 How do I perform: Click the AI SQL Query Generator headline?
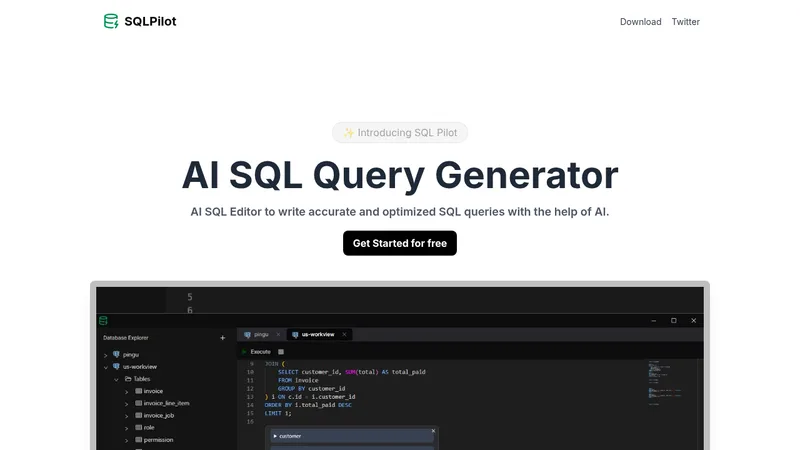[x=400, y=175]
